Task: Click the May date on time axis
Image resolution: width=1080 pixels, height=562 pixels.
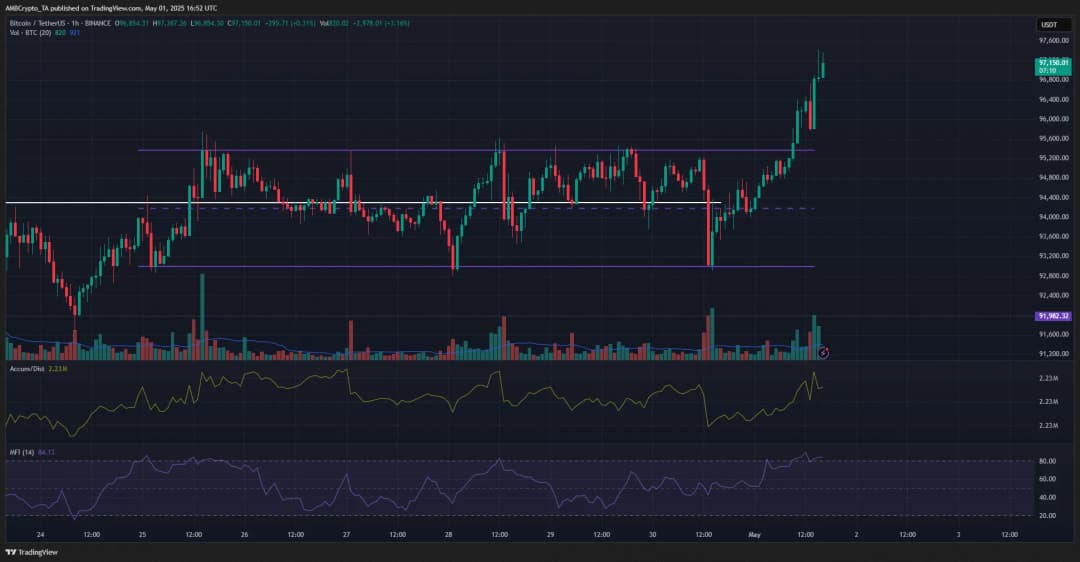Action: click(755, 534)
